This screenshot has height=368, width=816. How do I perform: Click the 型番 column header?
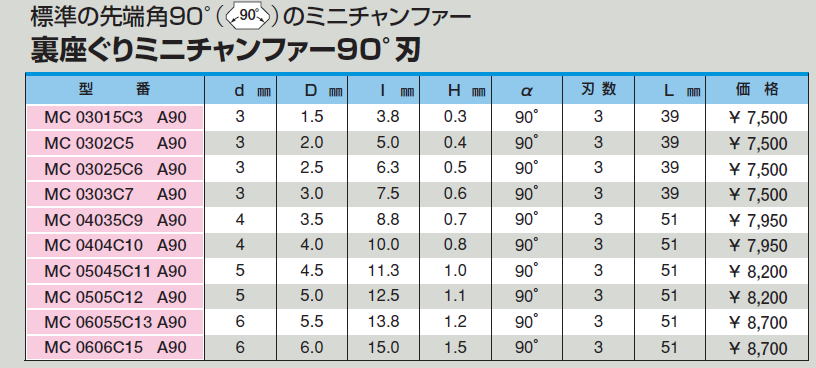(114, 90)
